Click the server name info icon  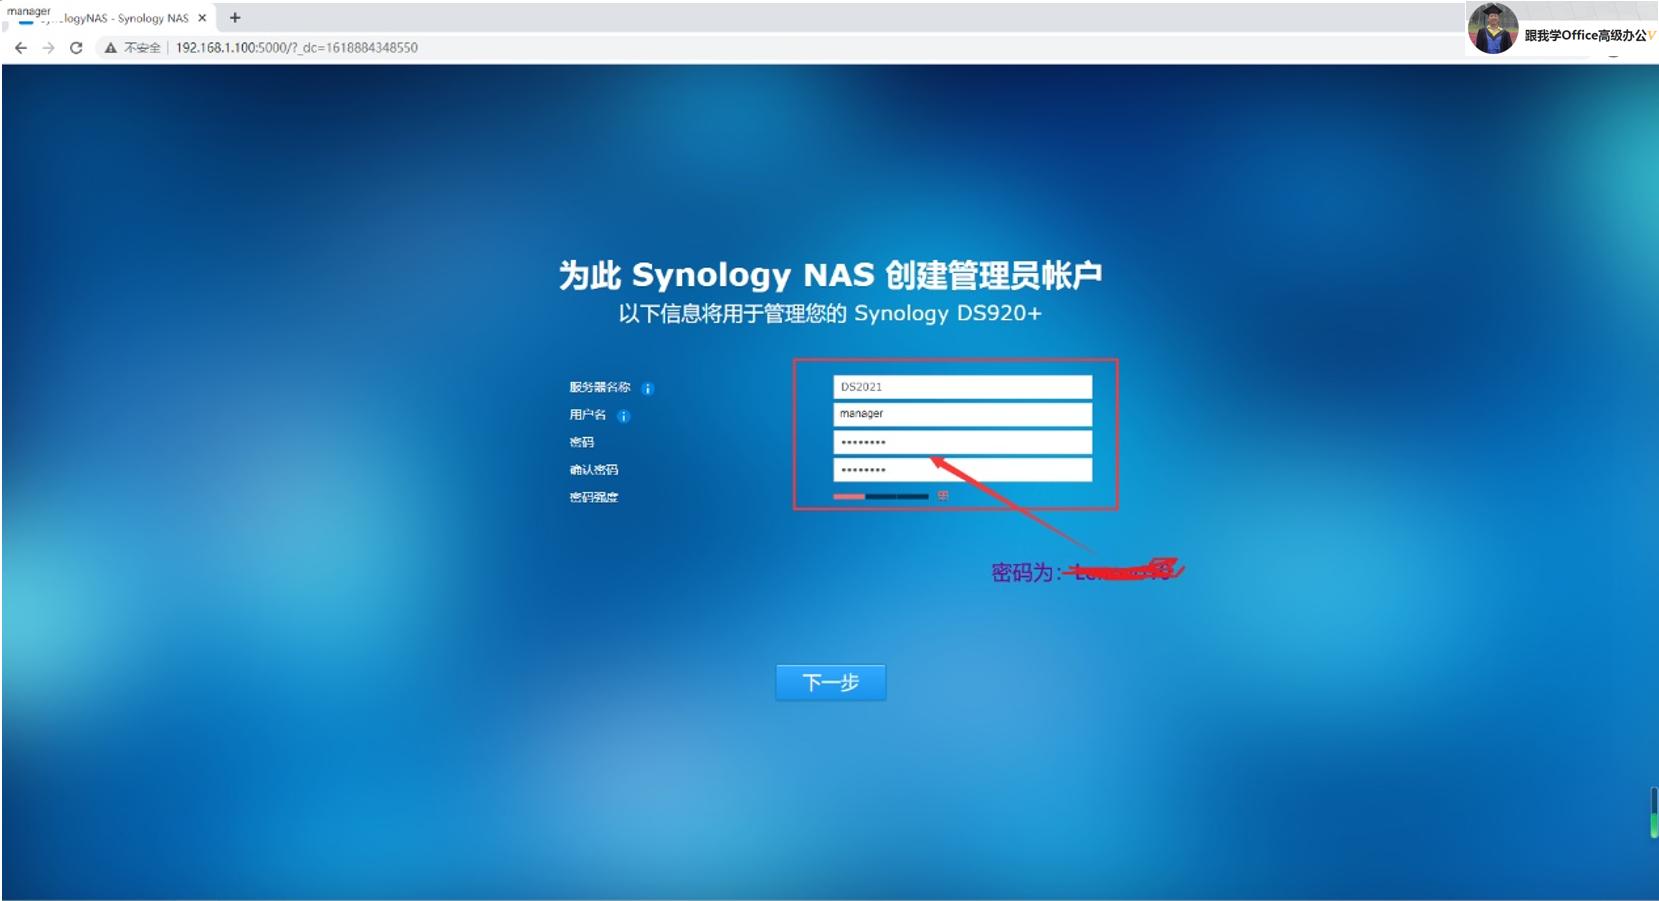tap(647, 388)
